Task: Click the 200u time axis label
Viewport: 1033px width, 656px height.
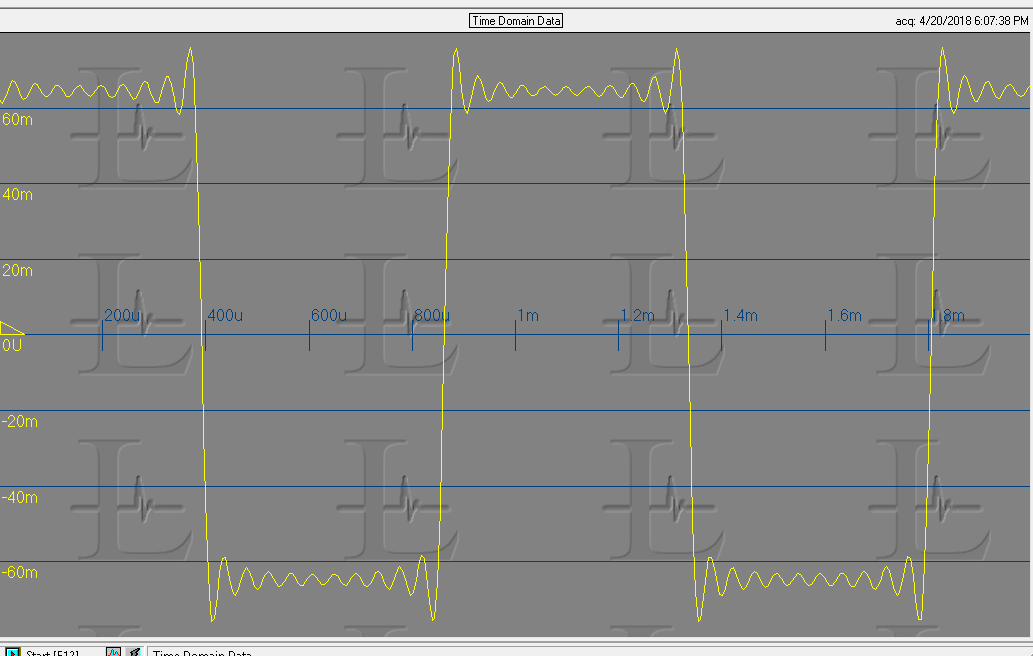Action: pos(122,315)
